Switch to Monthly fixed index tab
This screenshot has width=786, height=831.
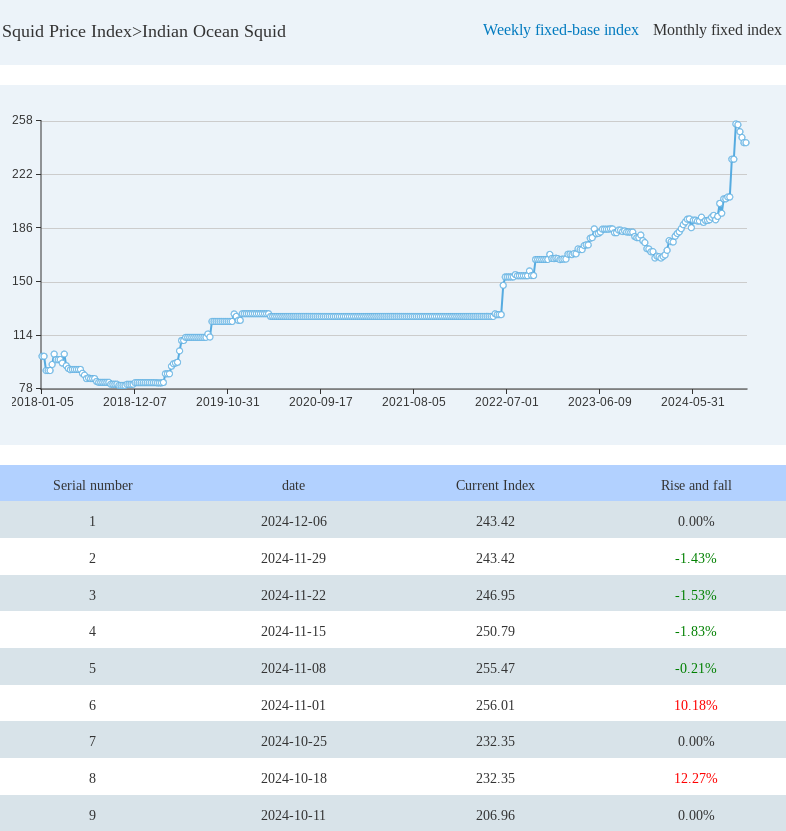tap(717, 30)
